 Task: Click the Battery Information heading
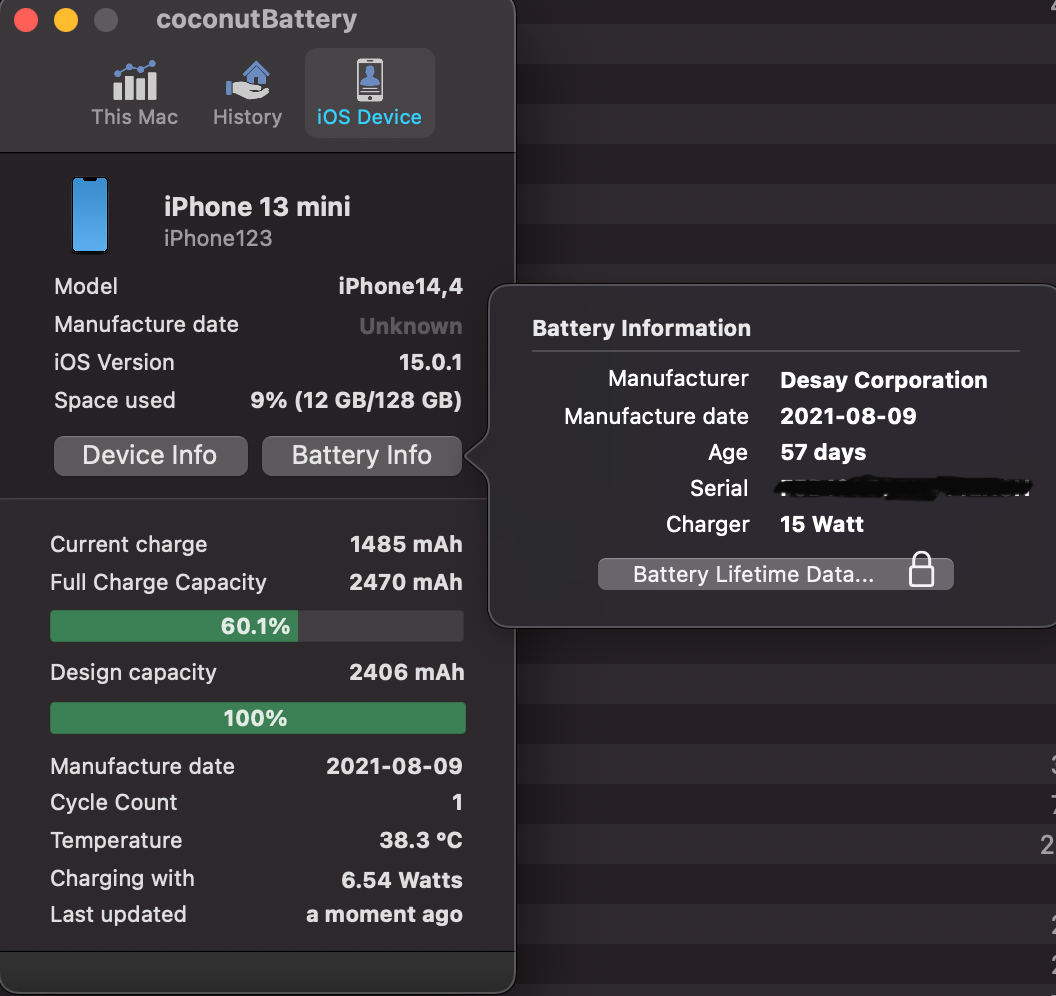click(x=641, y=328)
